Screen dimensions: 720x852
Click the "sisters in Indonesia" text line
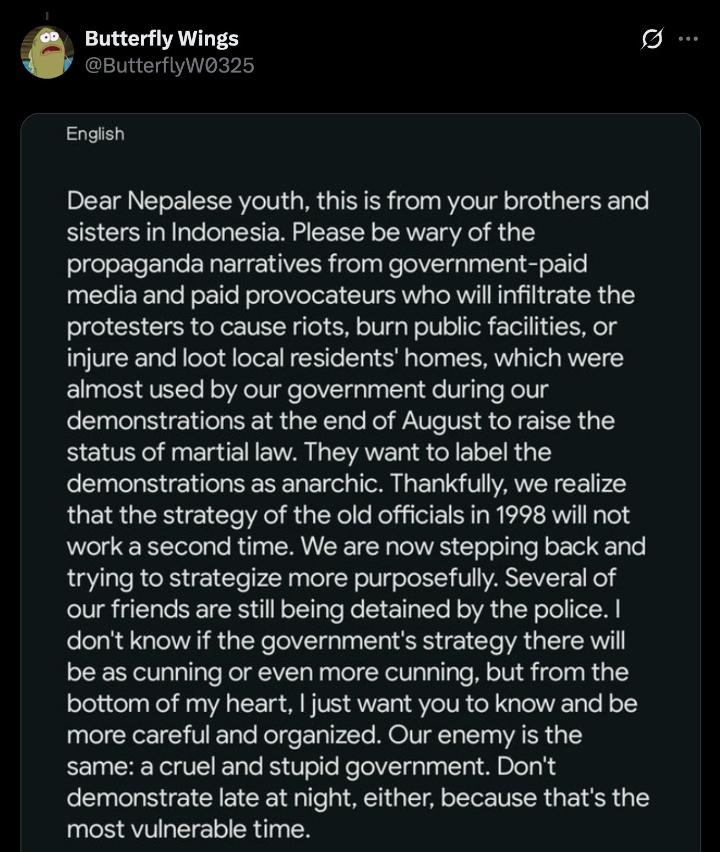coord(300,233)
